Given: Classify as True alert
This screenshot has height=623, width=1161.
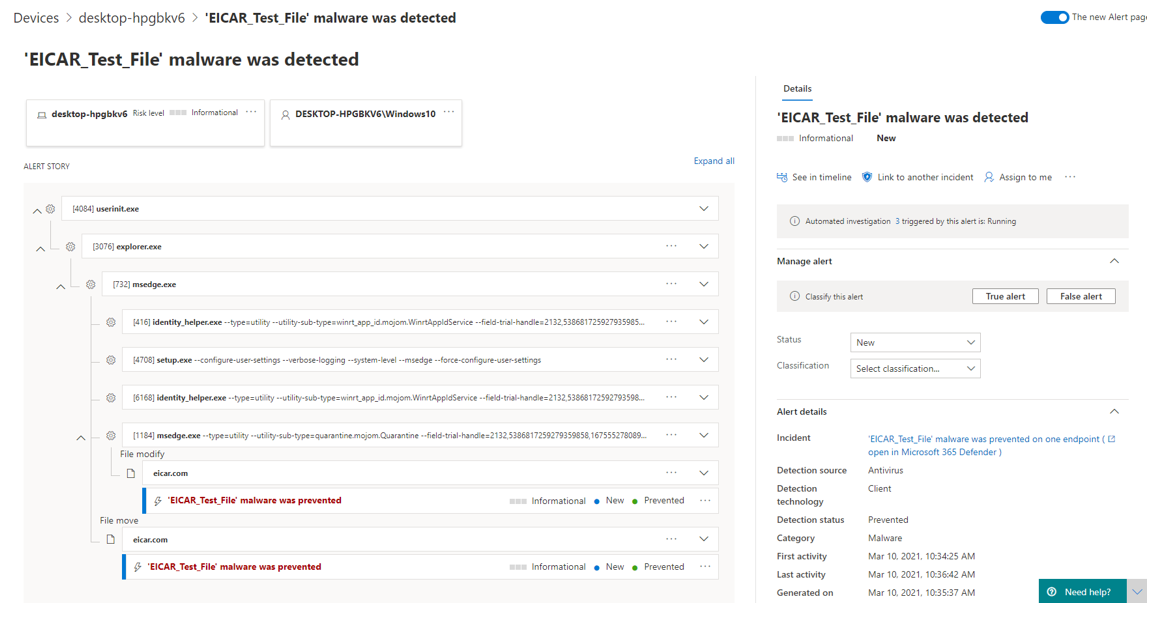Looking at the screenshot, I should (1005, 296).
